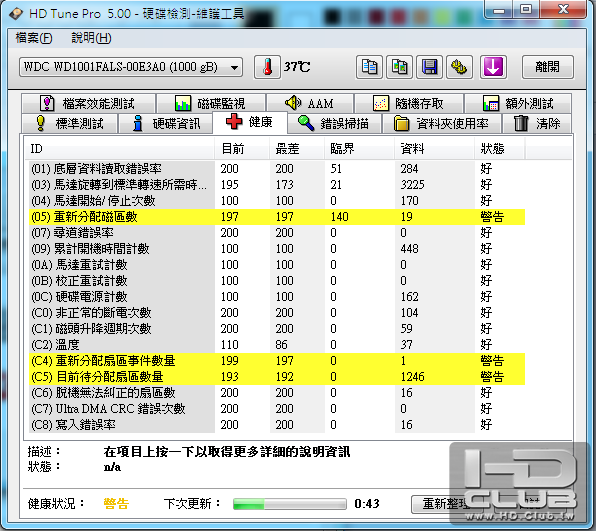Click the thermometer temperature icon

coord(267,67)
